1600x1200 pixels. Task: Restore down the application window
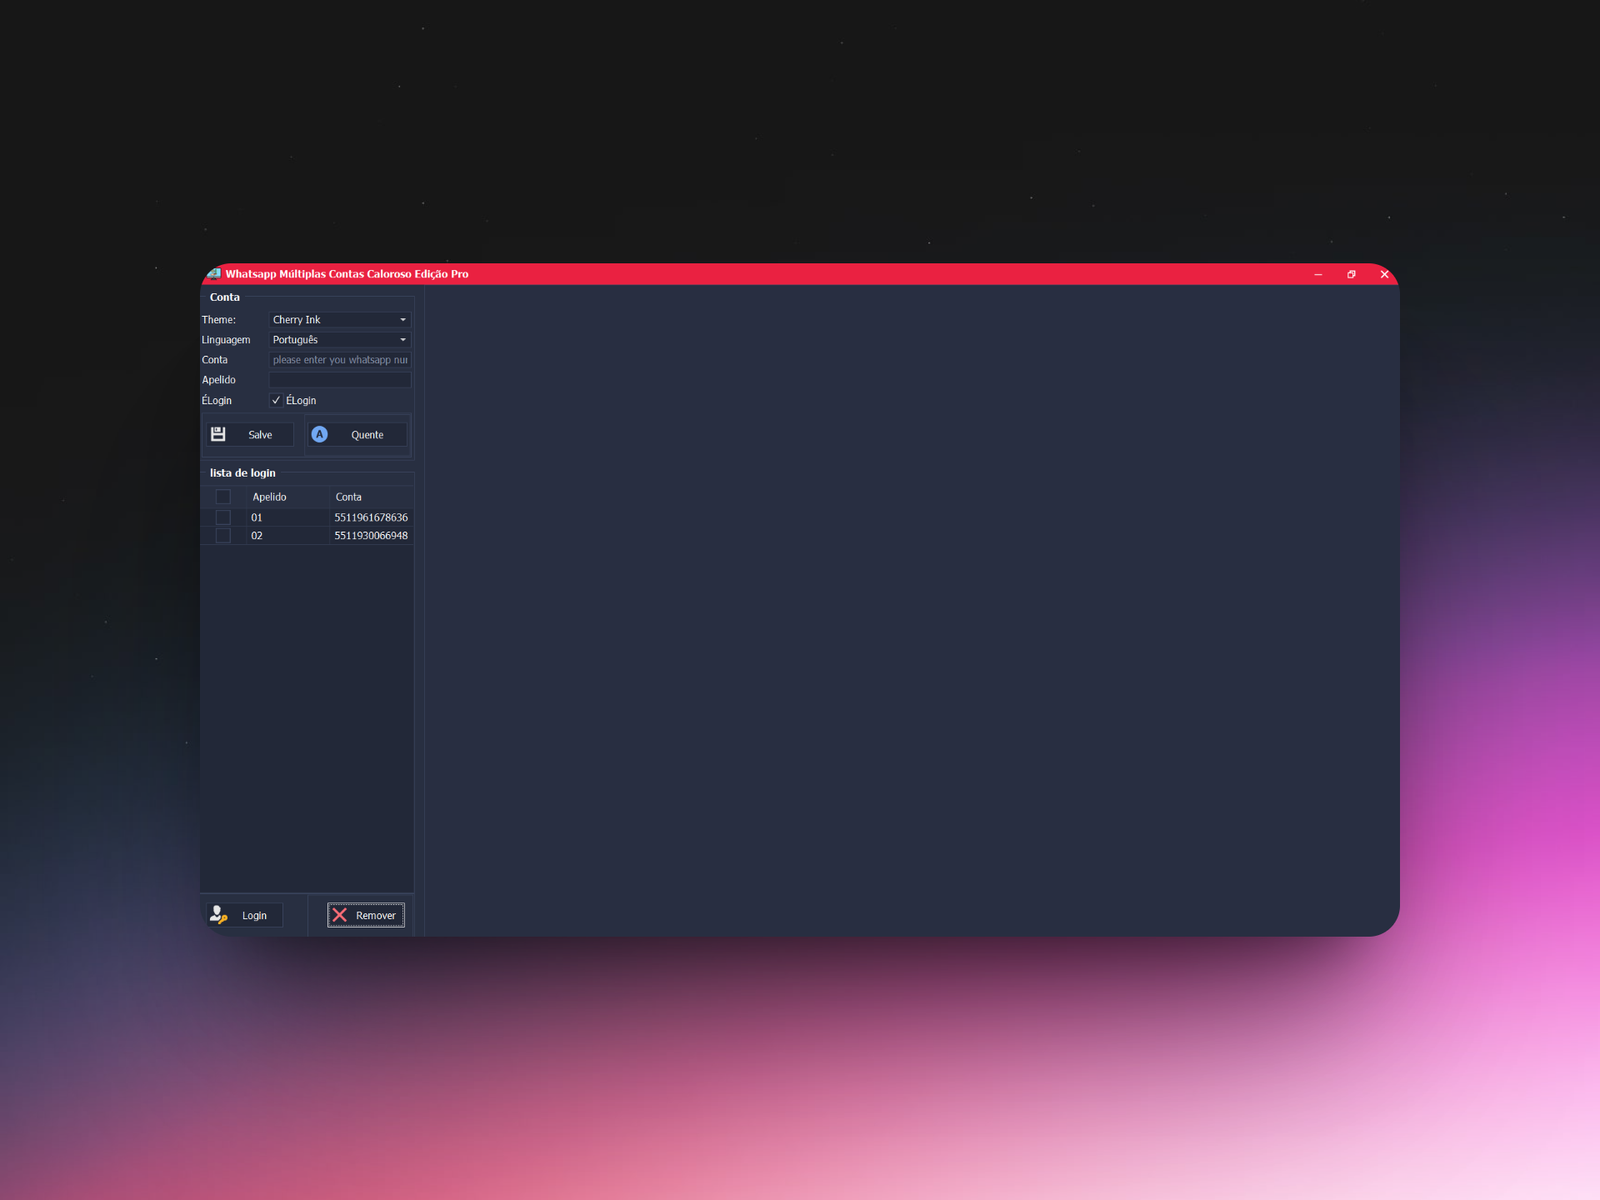1351,274
